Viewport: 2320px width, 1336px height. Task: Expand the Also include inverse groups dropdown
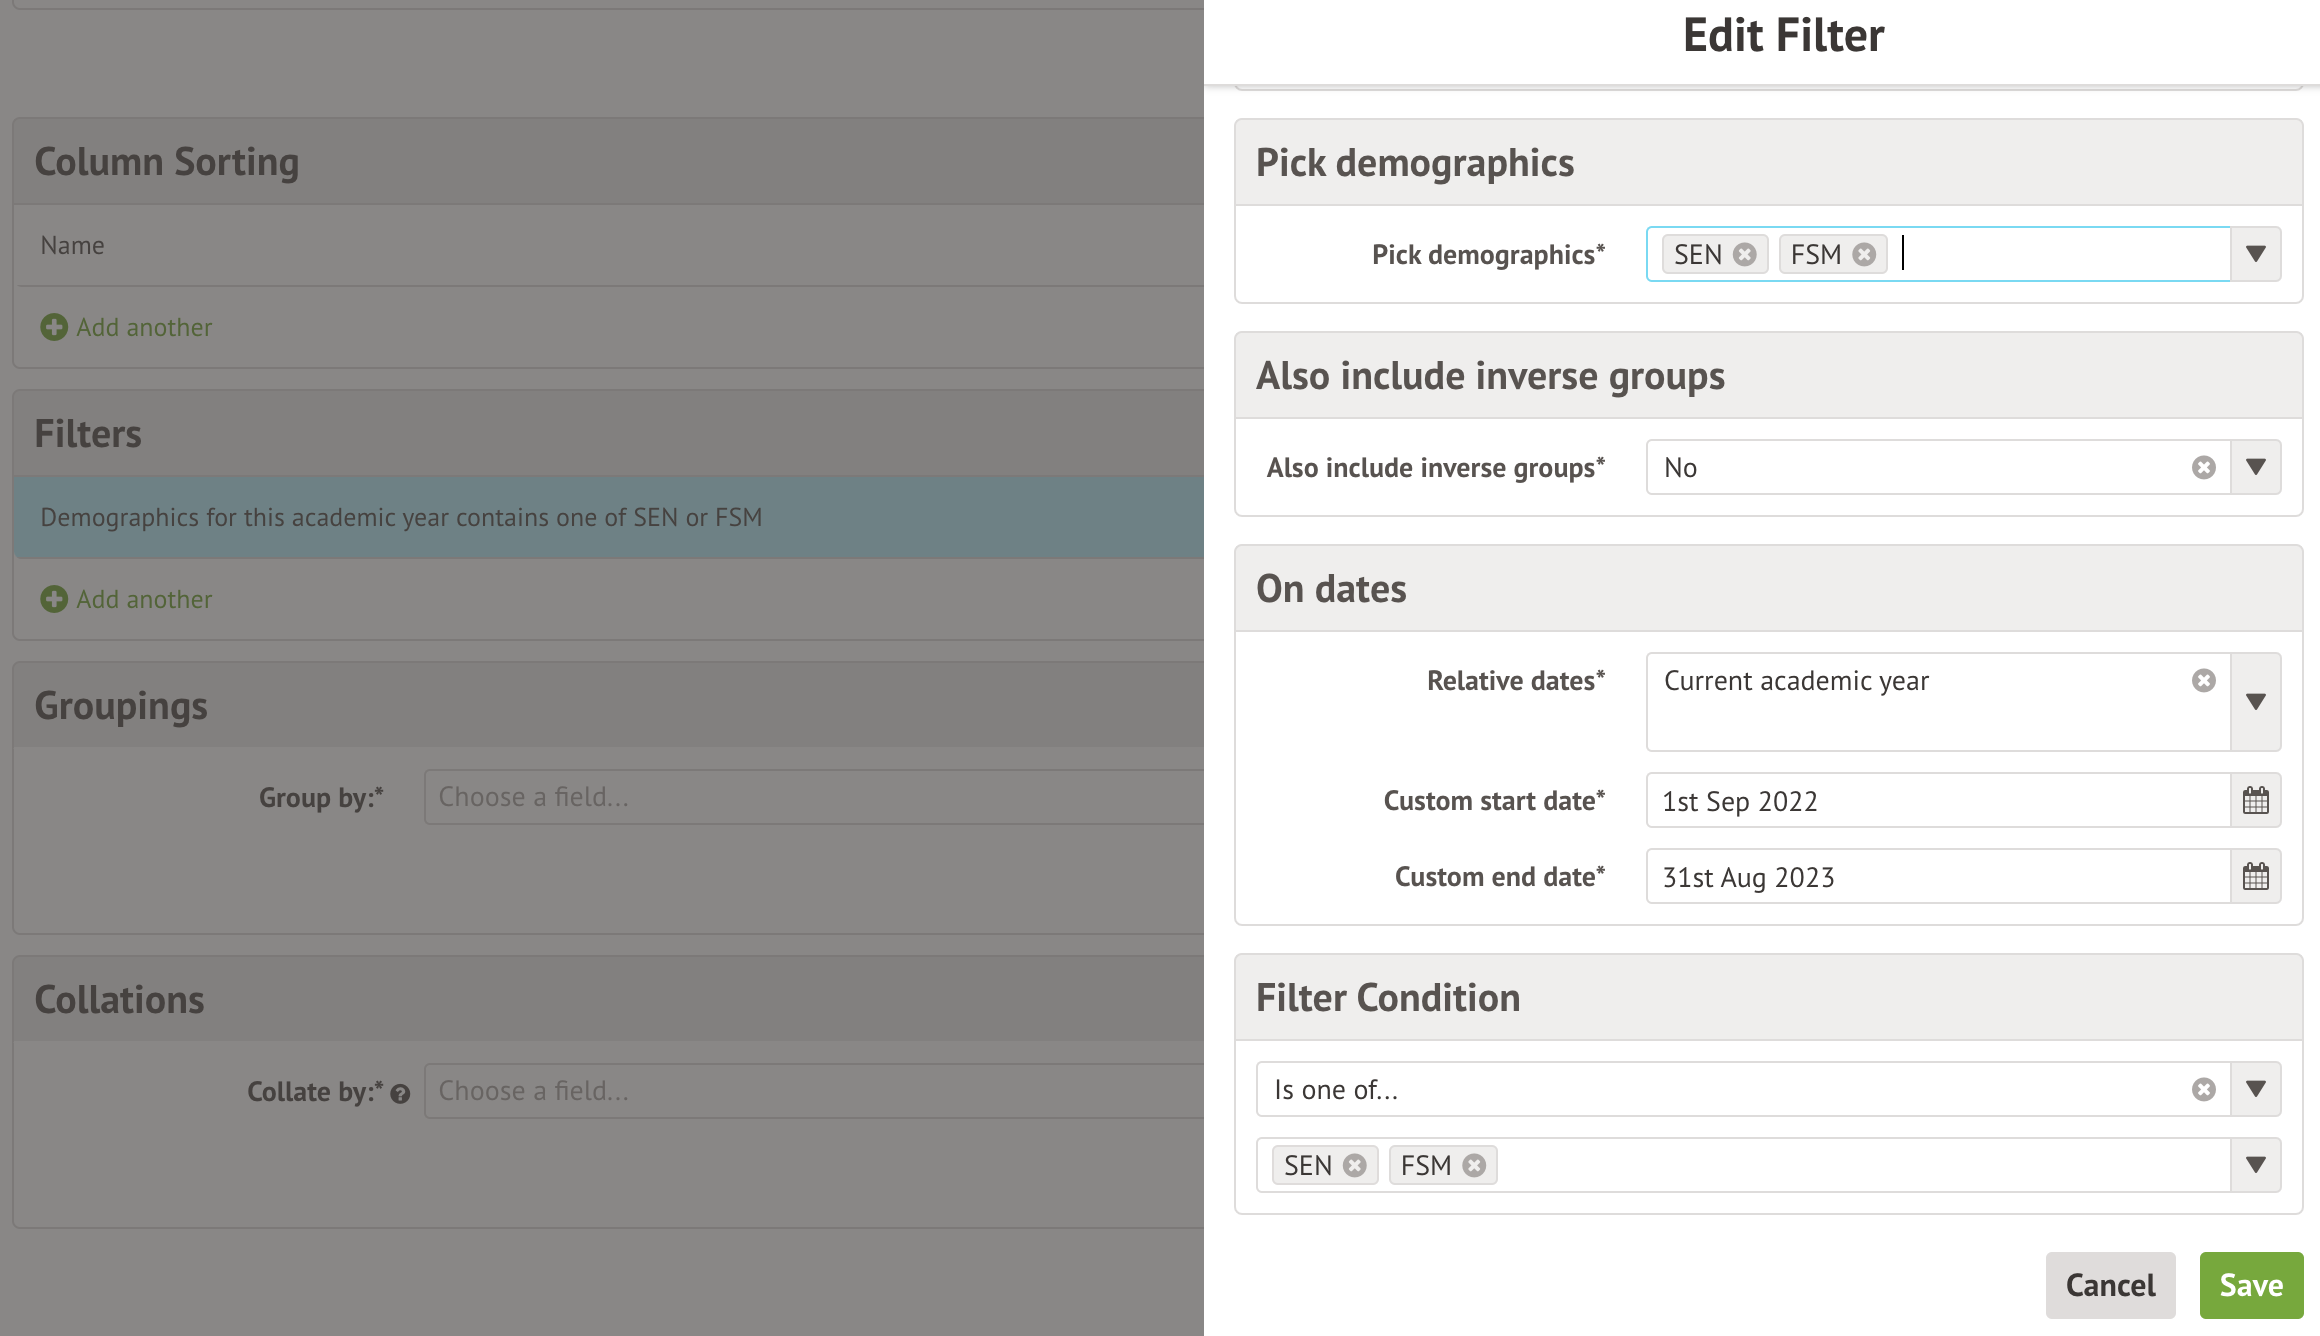click(2255, 467)
